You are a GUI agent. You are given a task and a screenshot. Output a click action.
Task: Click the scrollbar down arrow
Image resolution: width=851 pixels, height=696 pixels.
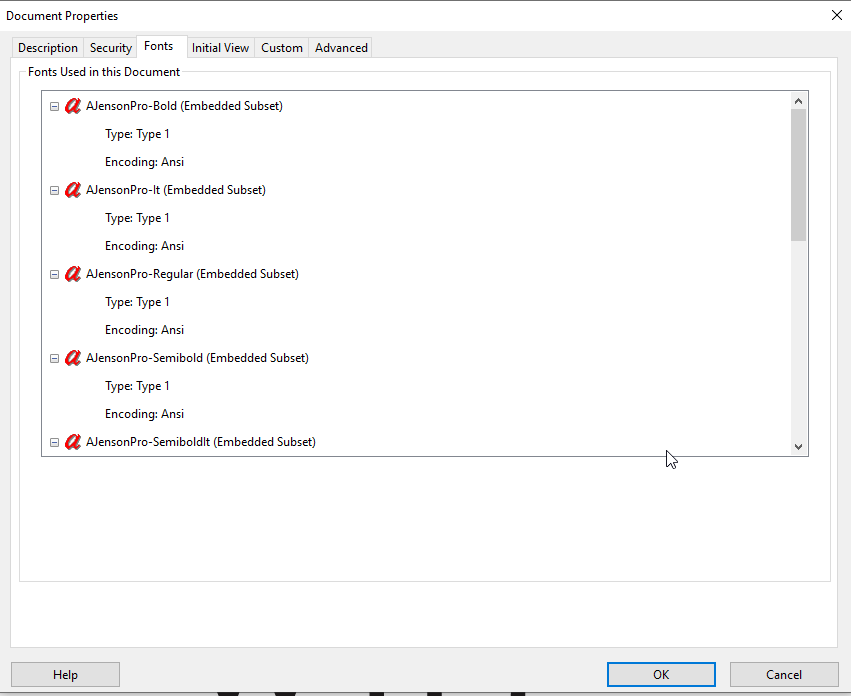798,446
